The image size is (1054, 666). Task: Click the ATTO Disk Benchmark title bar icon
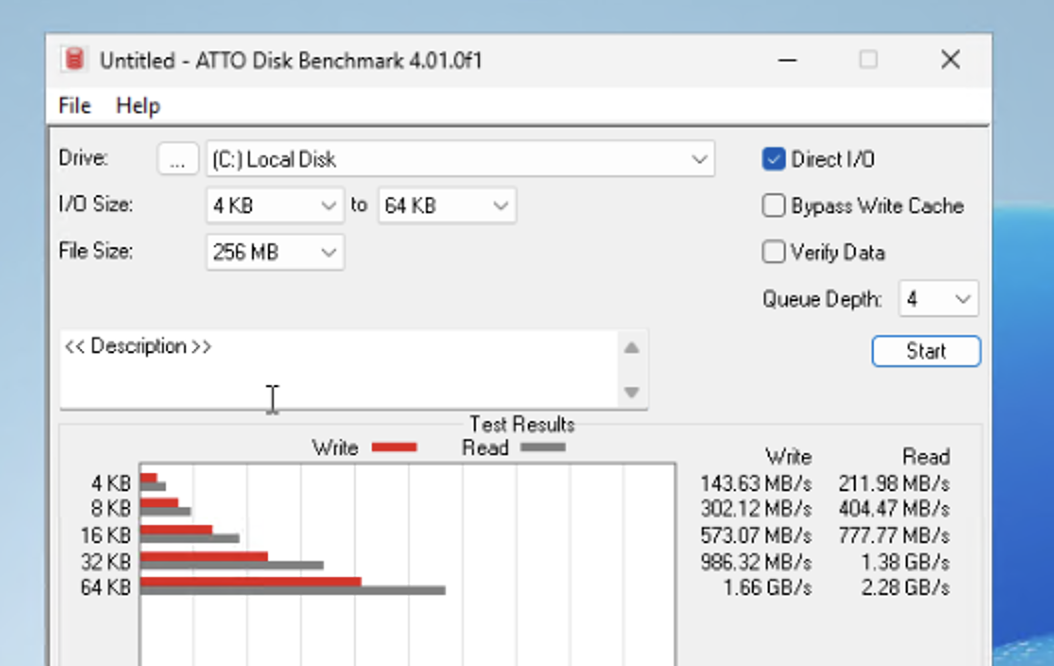(75, 60)
